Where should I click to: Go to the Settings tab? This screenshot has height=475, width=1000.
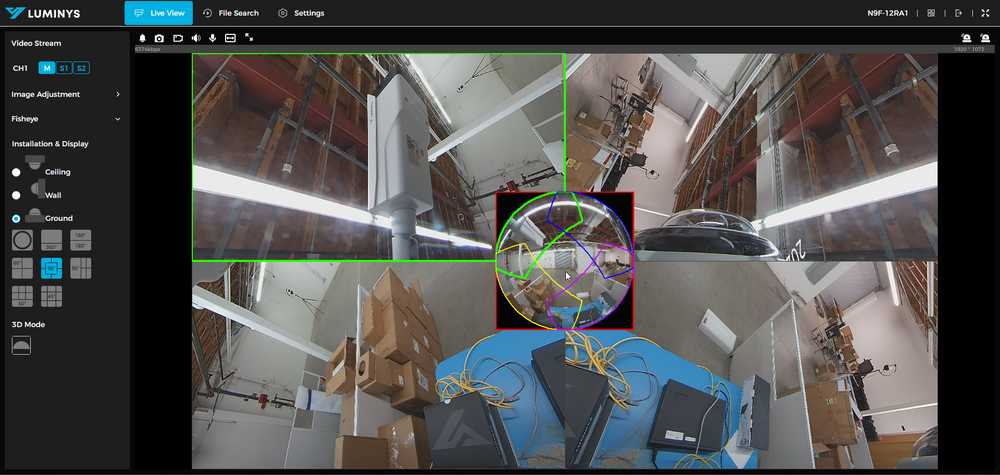pos(300,13)
